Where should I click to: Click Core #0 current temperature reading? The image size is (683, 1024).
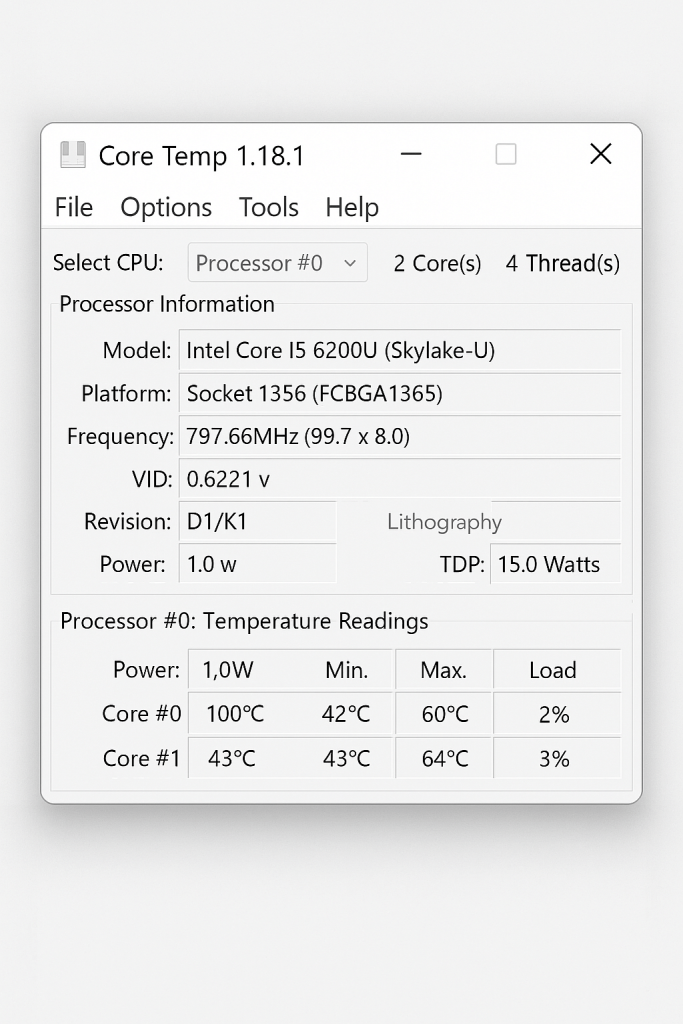click(x=235, y=715)
